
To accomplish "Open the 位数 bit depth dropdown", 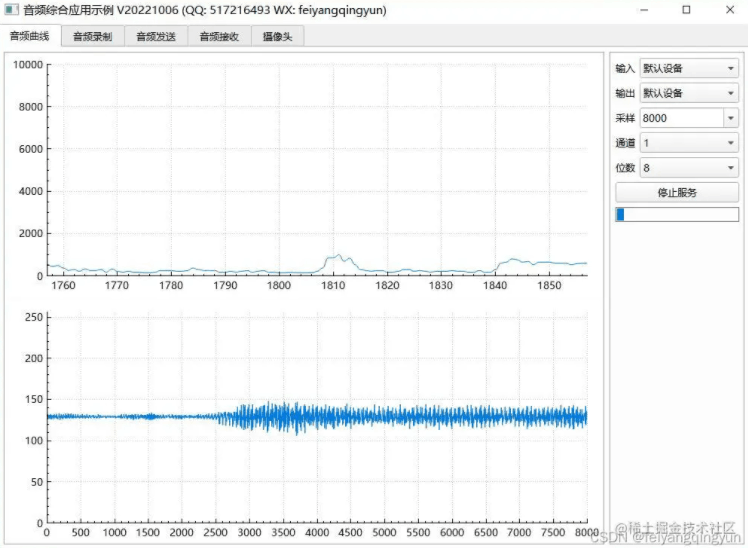I will (689, 167).
